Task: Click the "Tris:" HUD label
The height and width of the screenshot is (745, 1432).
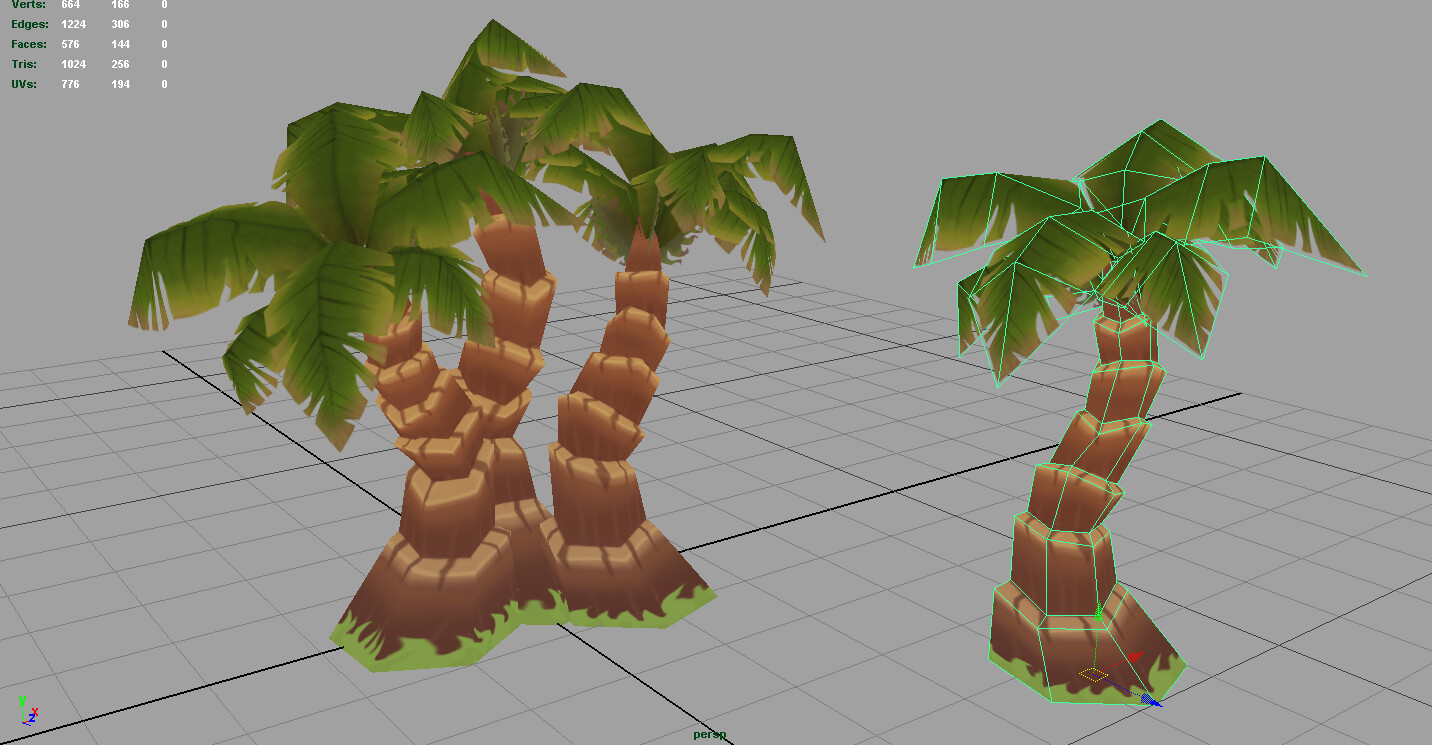Action: (24, 64)
